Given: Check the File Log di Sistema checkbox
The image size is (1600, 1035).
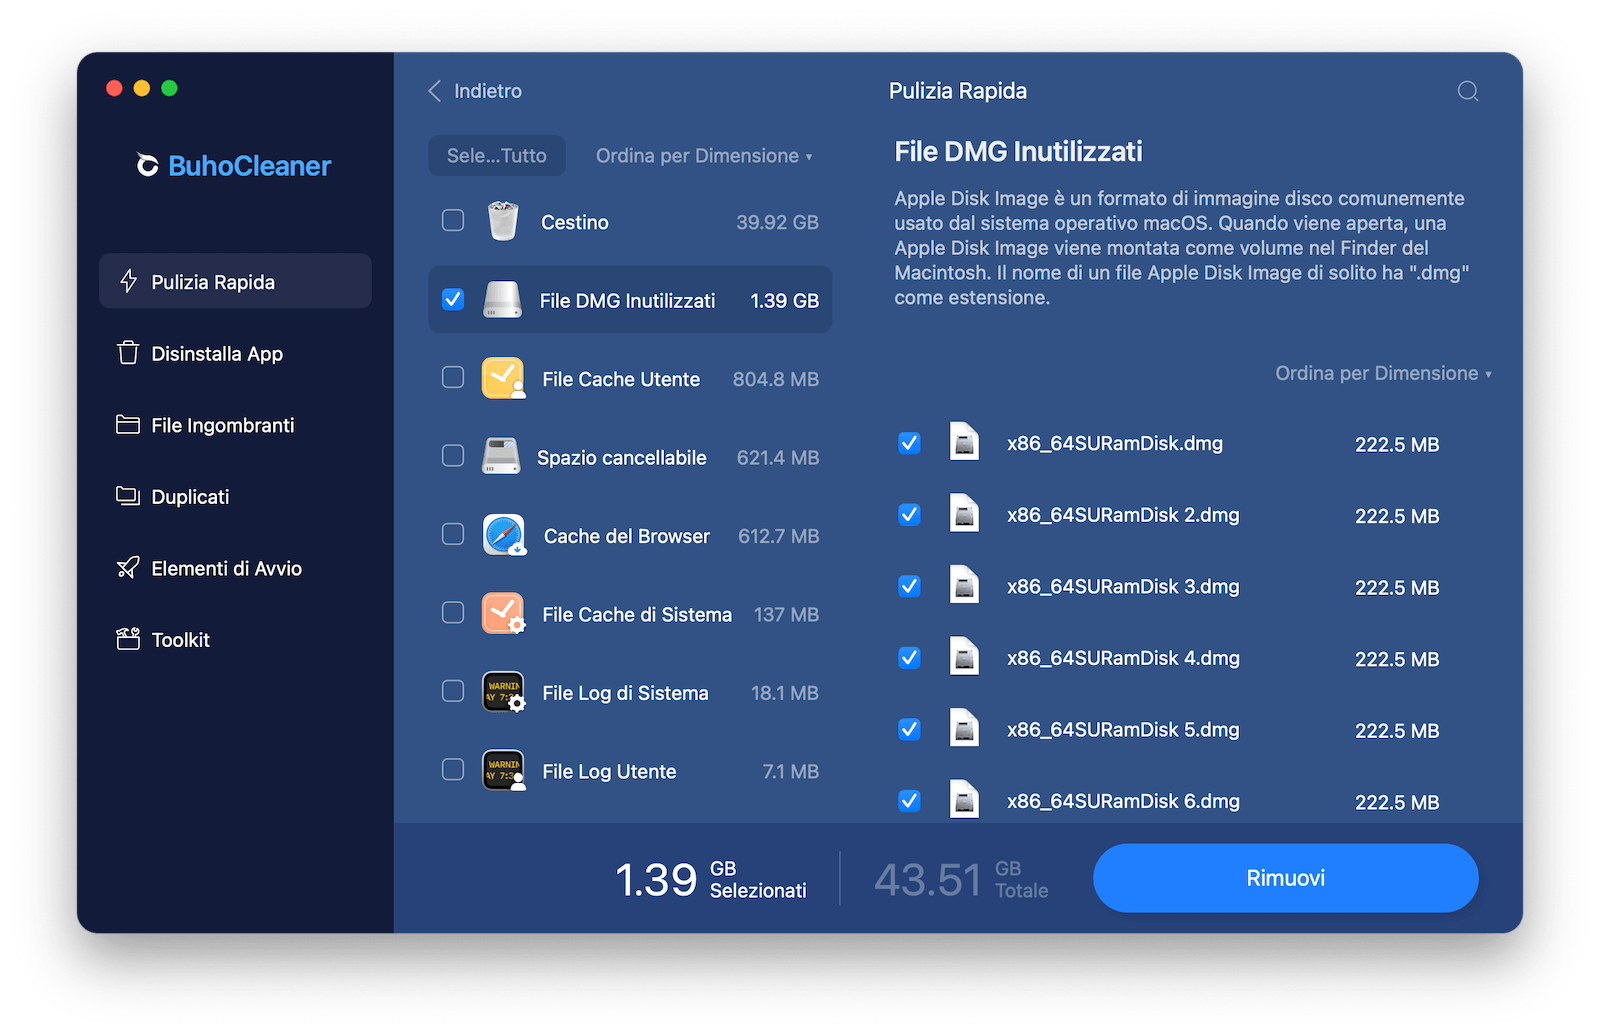Looking at the screenshot, I should 453,691.
